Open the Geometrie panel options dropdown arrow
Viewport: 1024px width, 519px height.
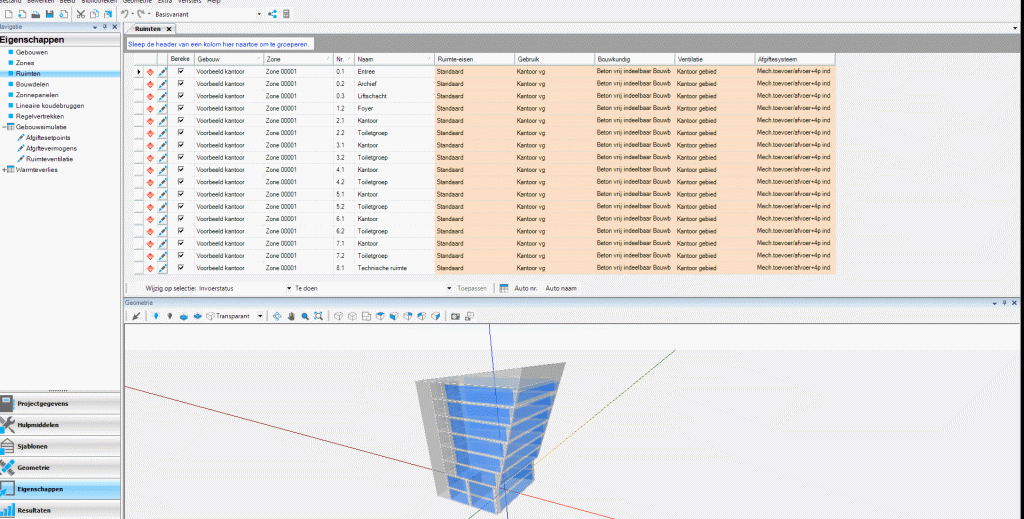coord(995,304)
